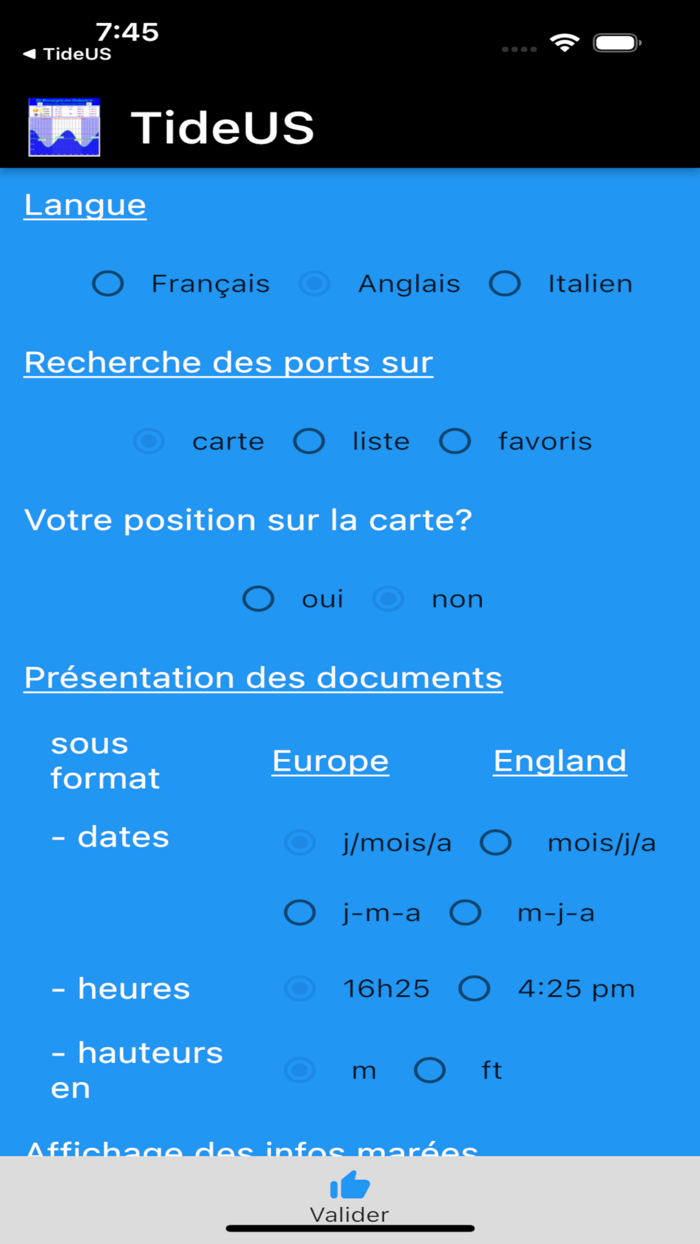Select j-m-a date format
Viewport: 700px width, 1244px height.
pos(300,913)
